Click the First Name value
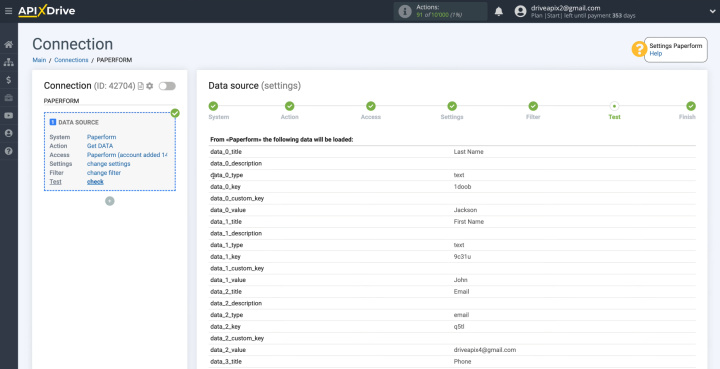 tap(468, 222)
